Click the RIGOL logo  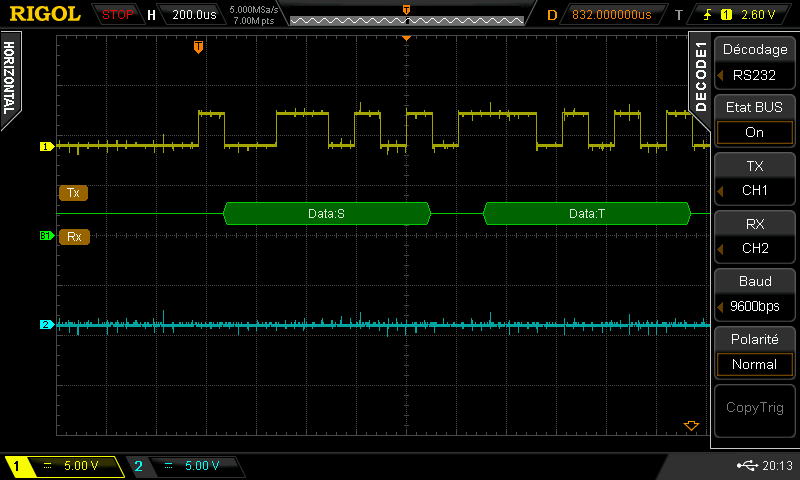pyautogui.click(x=45, y=14)
